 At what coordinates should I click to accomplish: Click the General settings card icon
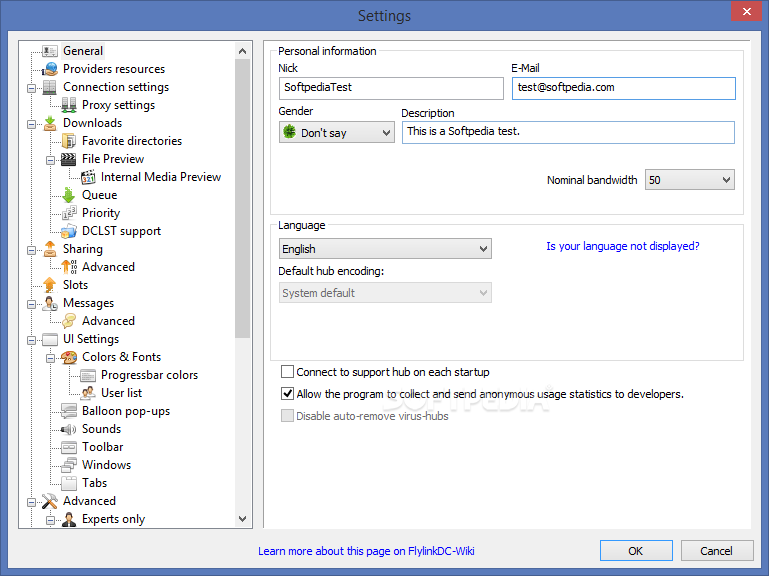[x=50, y=51]
